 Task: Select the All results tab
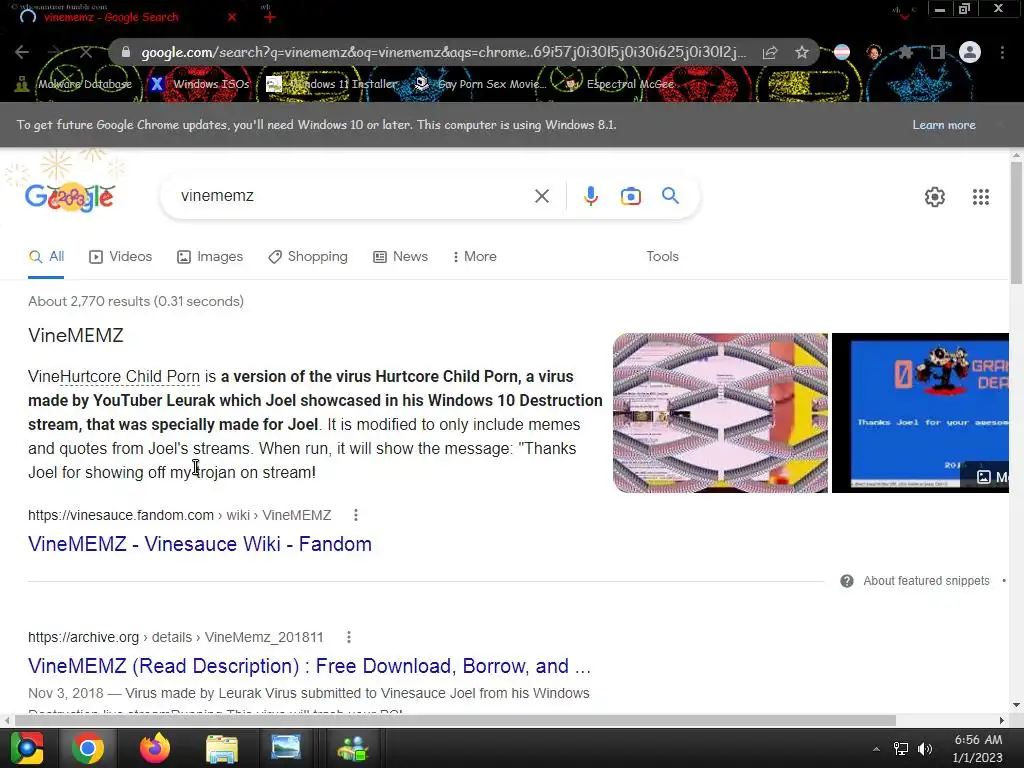tap(46, 257)
